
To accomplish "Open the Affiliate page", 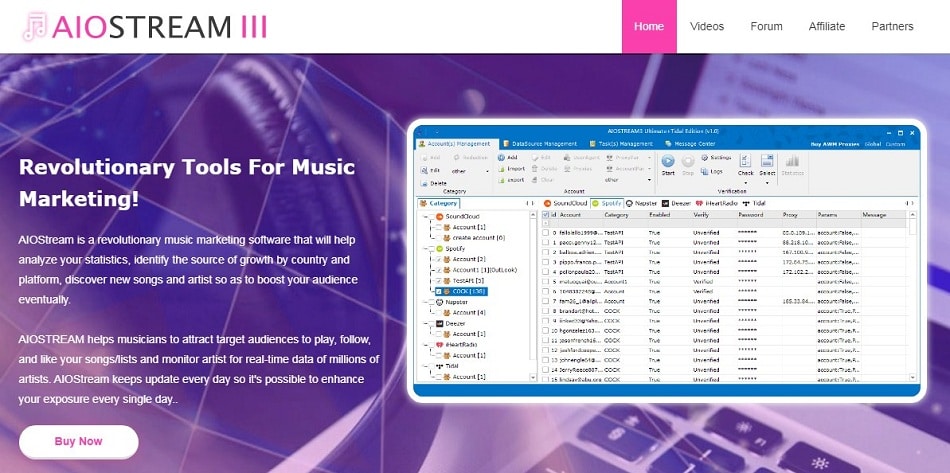I will click(826, 27).
